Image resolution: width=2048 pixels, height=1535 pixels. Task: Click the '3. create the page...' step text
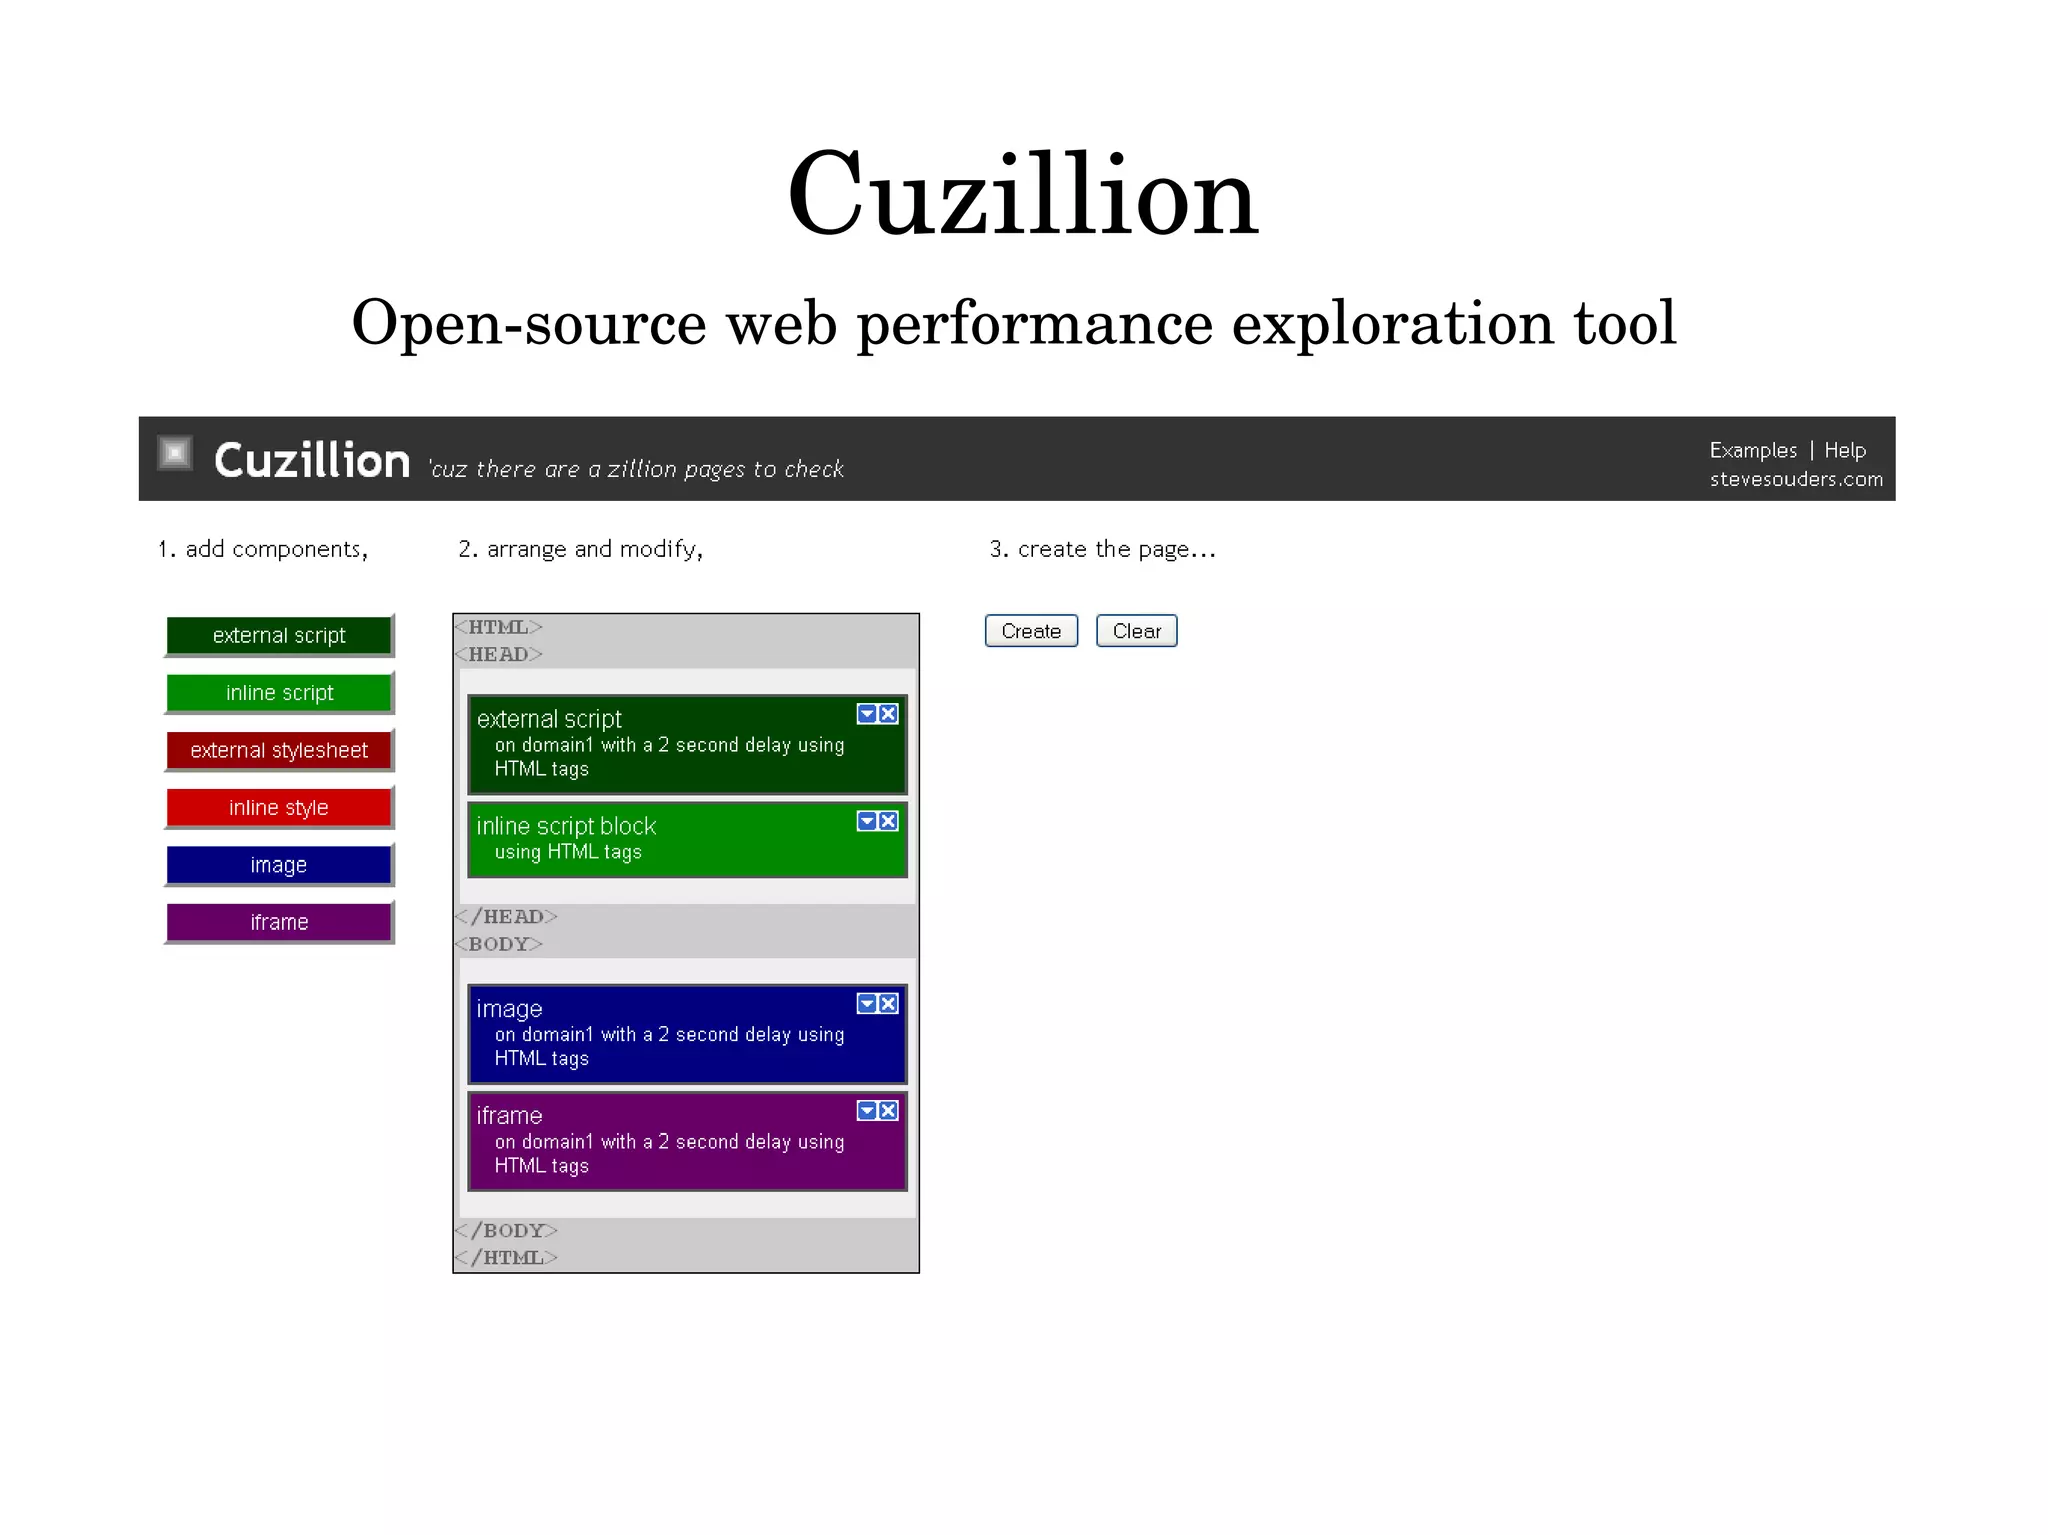coord(1103,549)
